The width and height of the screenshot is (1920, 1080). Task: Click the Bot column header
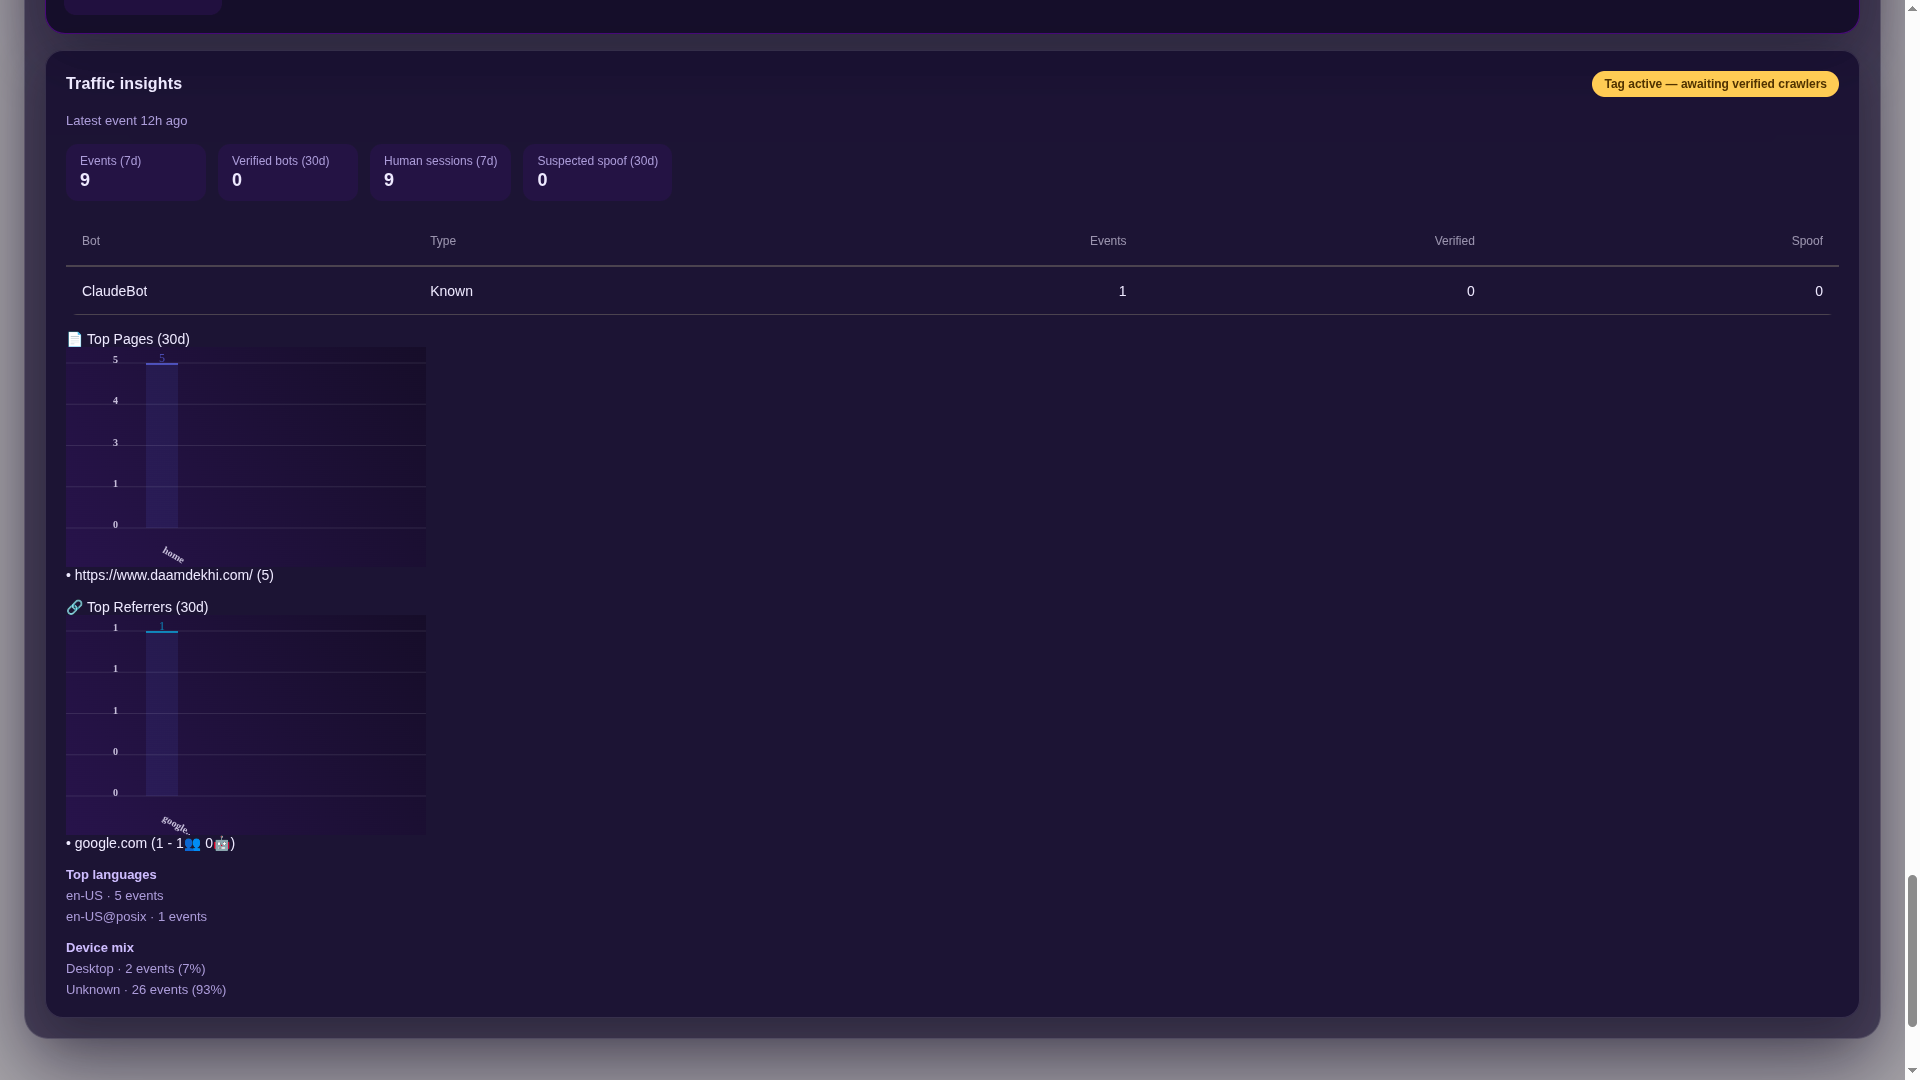click(91, 241)
